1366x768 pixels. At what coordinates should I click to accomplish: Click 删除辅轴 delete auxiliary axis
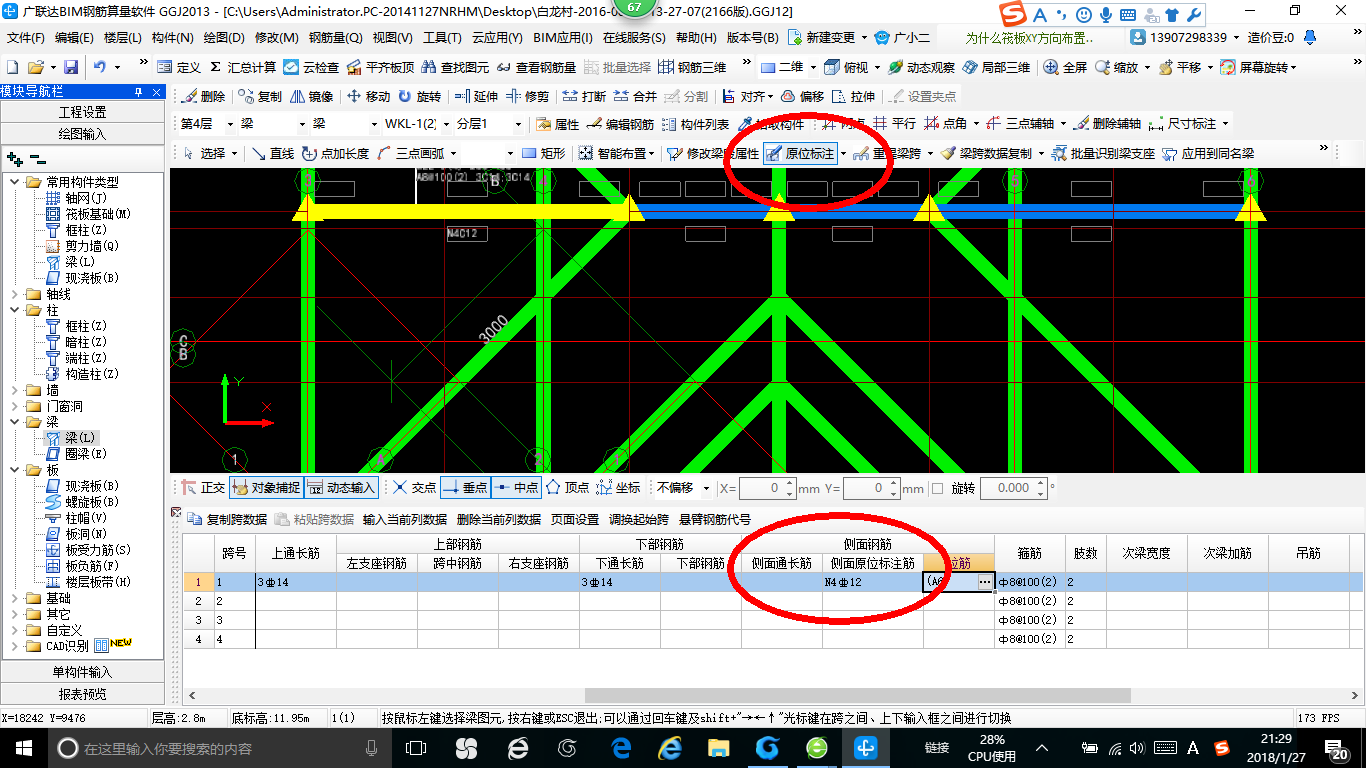(x=1108, y=124)
